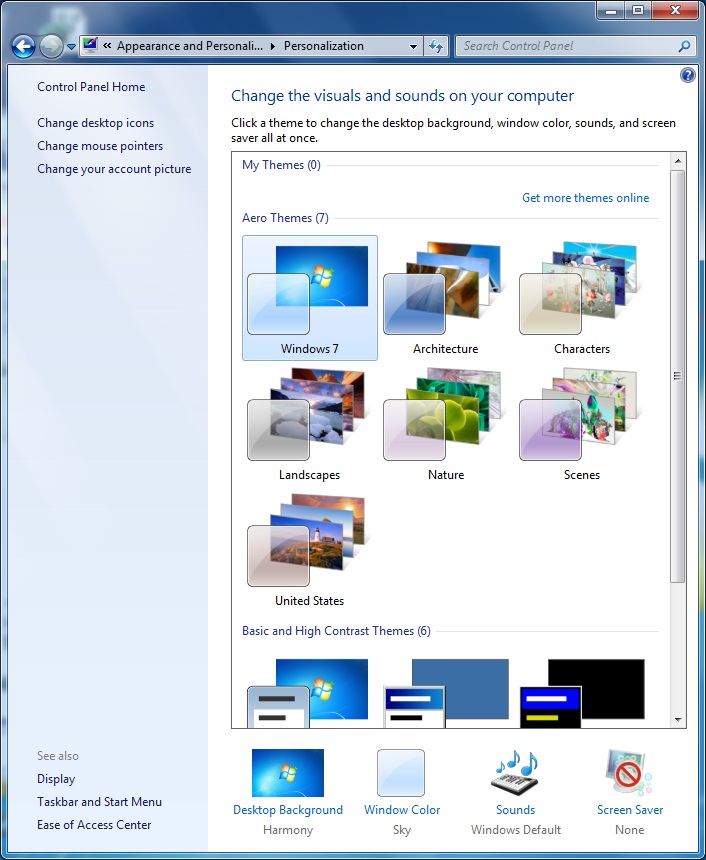
Task: Click Basic and High Contrast Themes header
Action: pos(336,631)
